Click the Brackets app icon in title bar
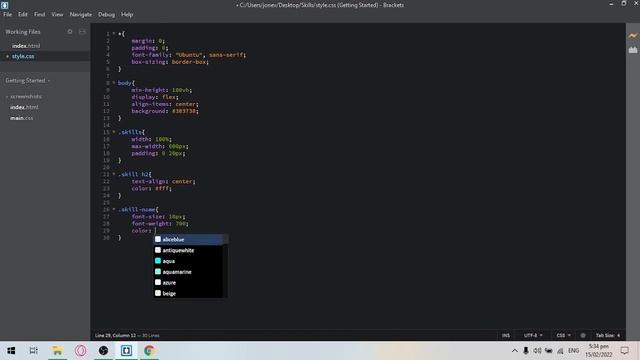640x360 pixels. [4, 5]
